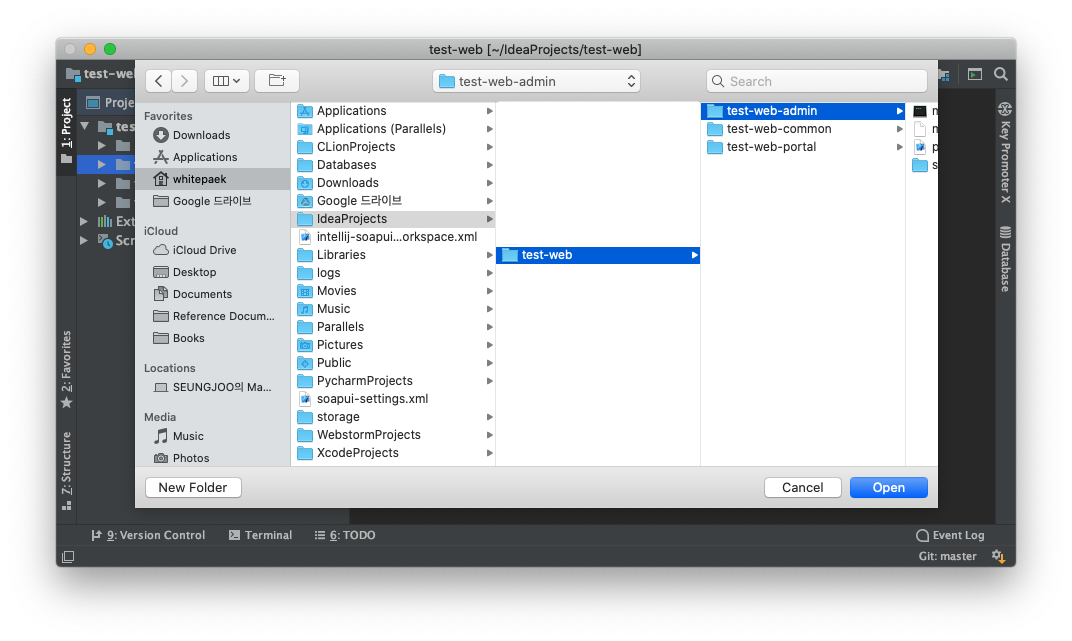Select test-web-portal folder
1072x641 pixels.
click(803, 147)
